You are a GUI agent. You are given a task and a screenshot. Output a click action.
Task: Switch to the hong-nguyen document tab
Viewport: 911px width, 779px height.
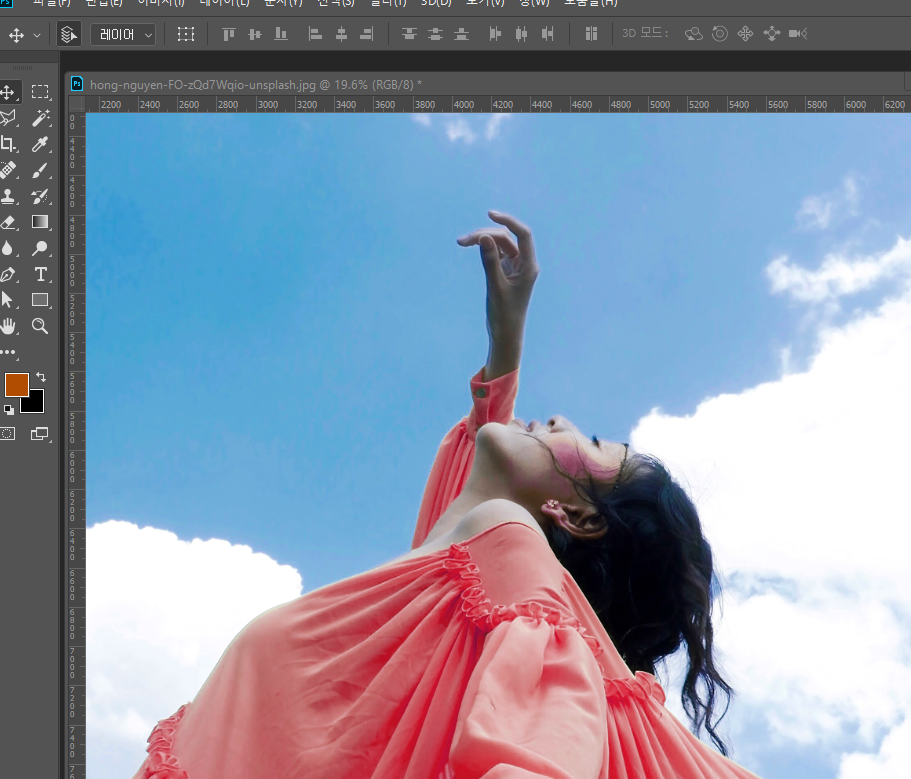coord(256,85)
